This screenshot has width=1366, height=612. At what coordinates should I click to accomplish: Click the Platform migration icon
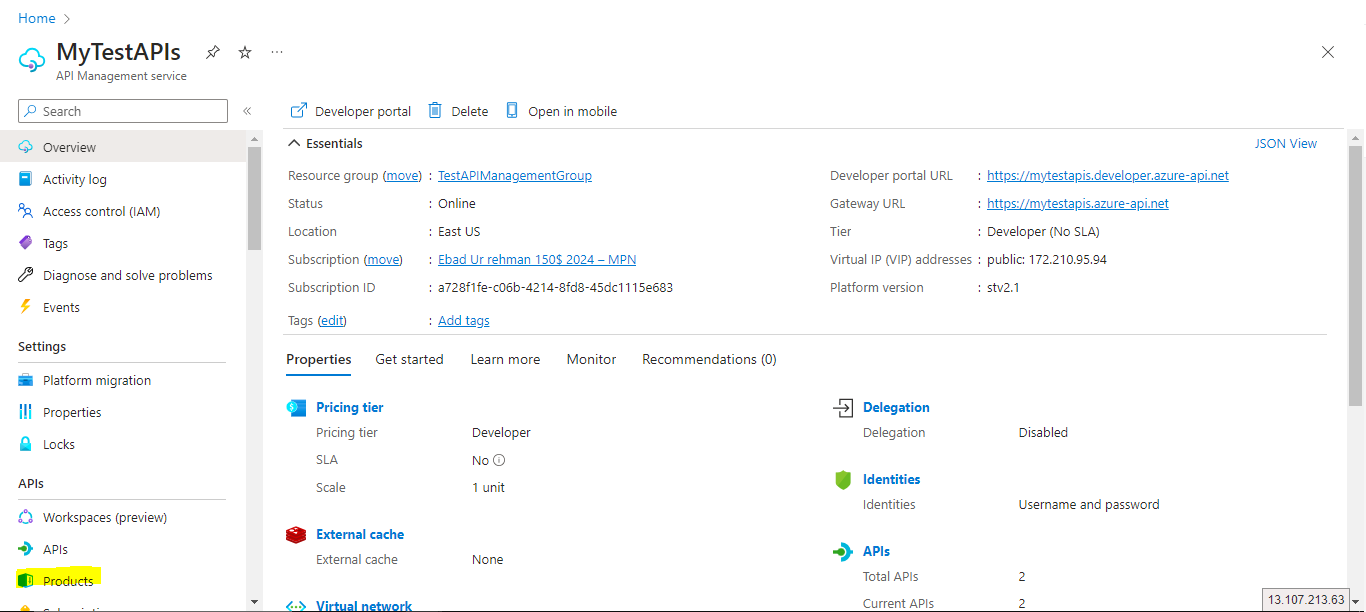coord(26,380)
